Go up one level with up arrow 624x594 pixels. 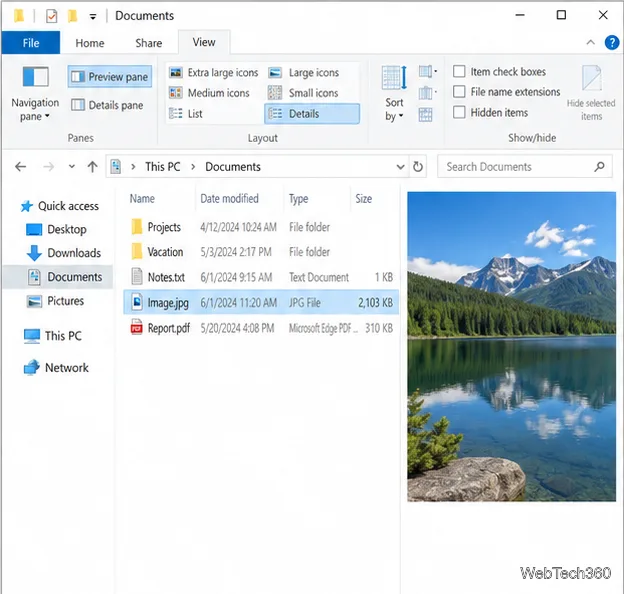[x=93, y=166]
